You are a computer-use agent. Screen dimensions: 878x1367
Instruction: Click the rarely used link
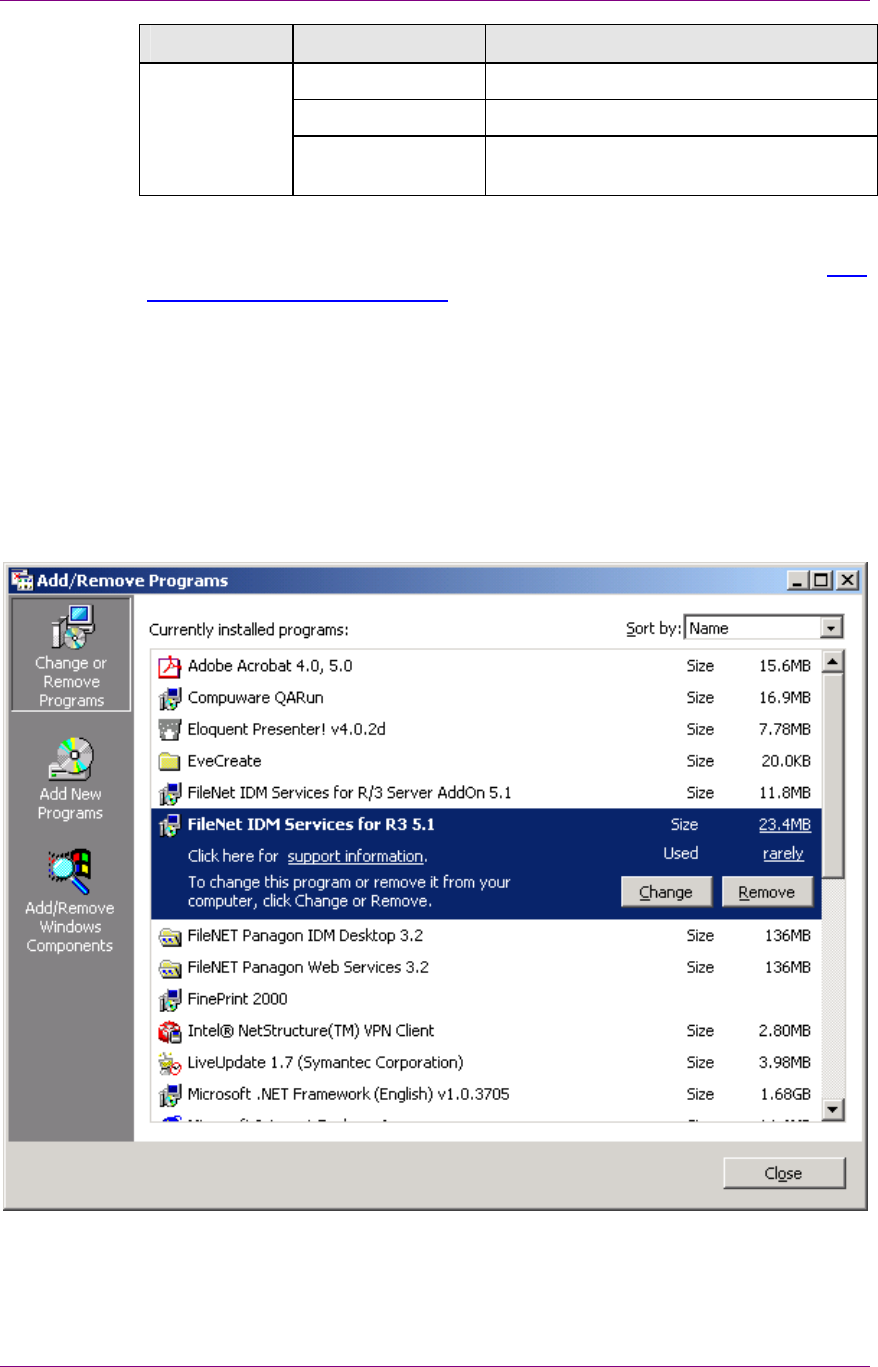(x=783, y=854)
